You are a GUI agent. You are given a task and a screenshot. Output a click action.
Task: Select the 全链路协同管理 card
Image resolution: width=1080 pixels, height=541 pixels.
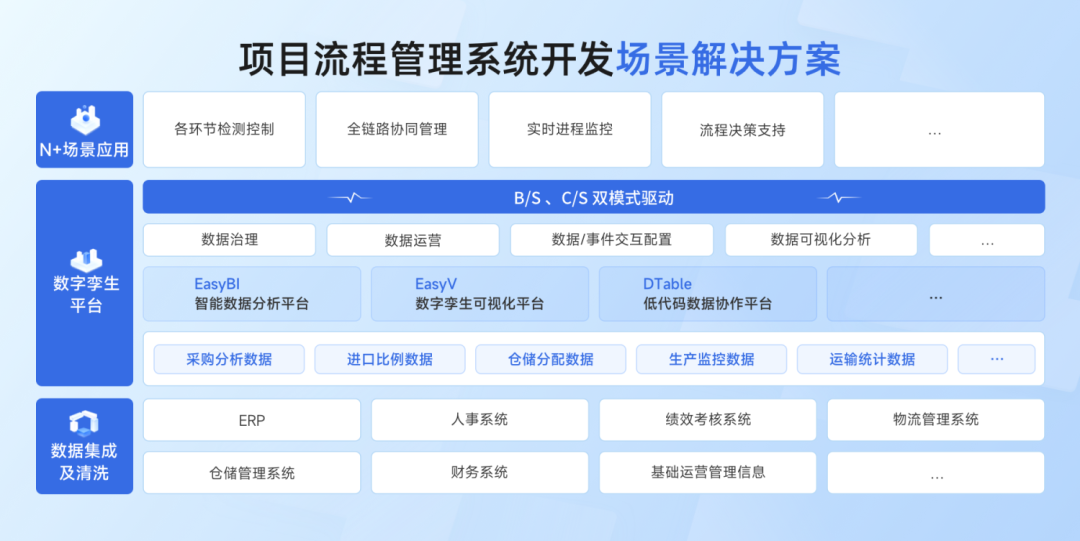pyautogui.click(x=397, y=130)
